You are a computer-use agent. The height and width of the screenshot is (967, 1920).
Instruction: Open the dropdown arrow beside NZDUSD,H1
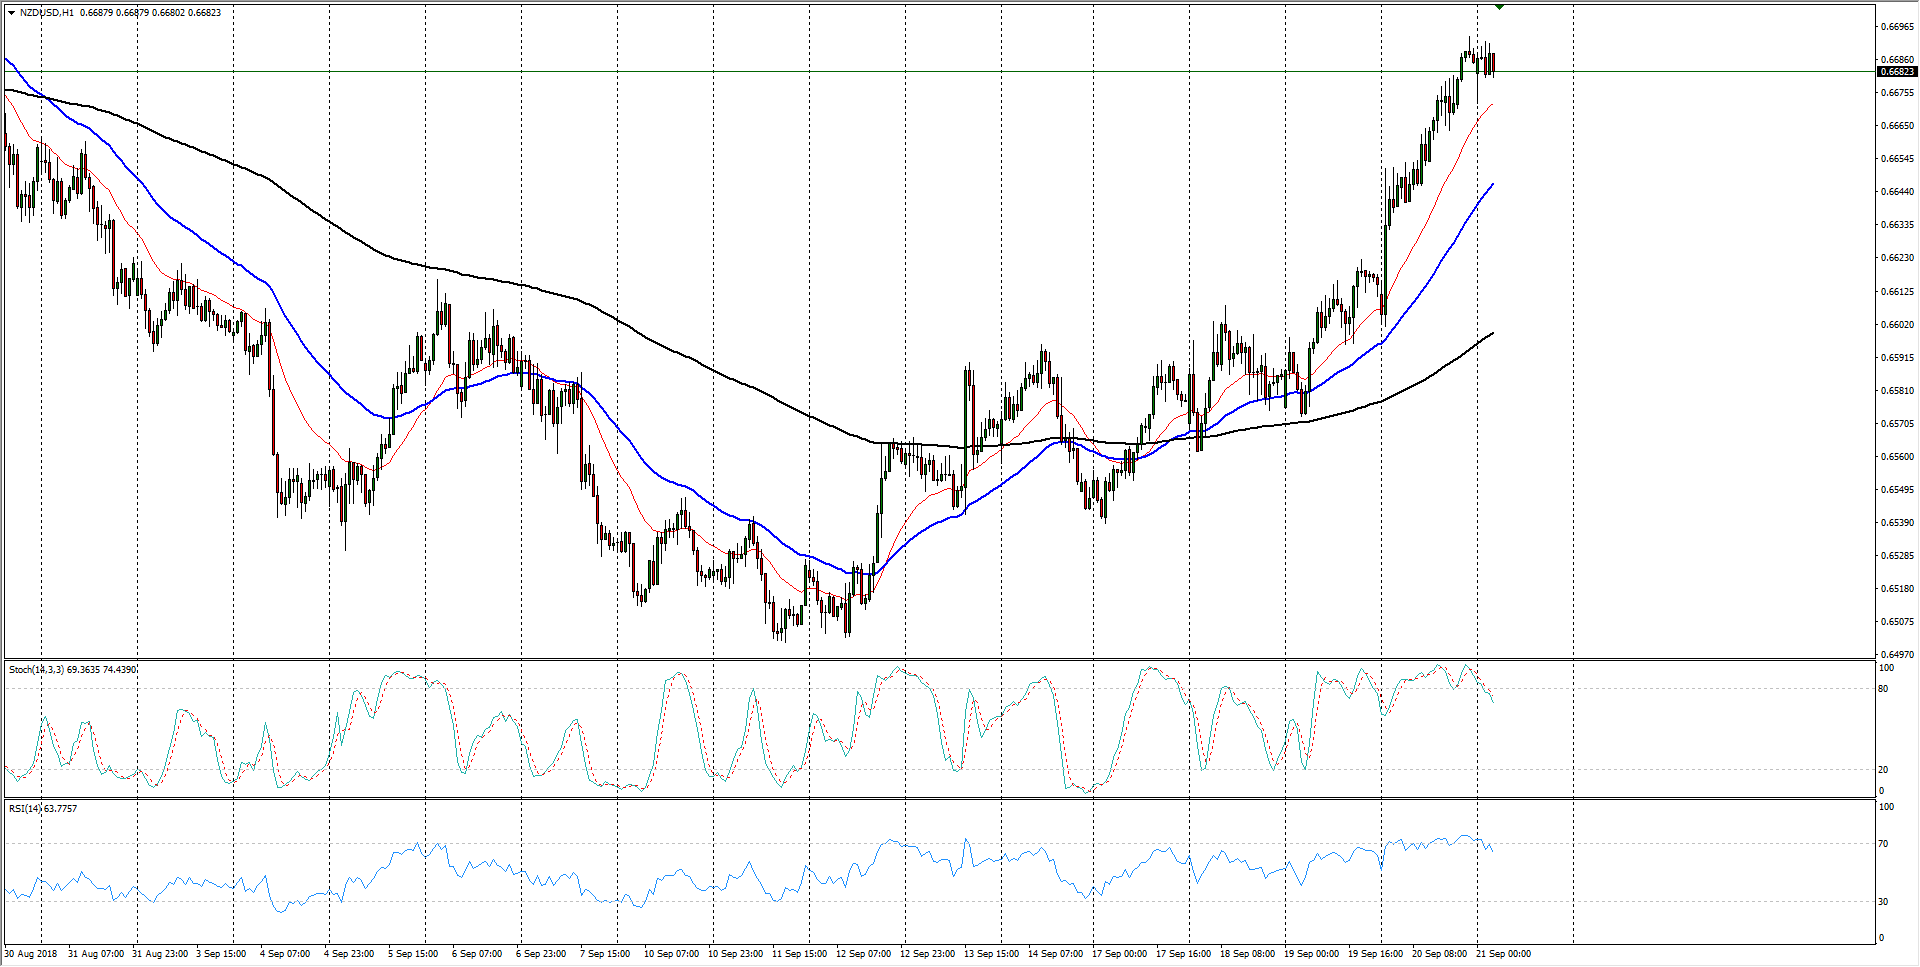point(11,13)
